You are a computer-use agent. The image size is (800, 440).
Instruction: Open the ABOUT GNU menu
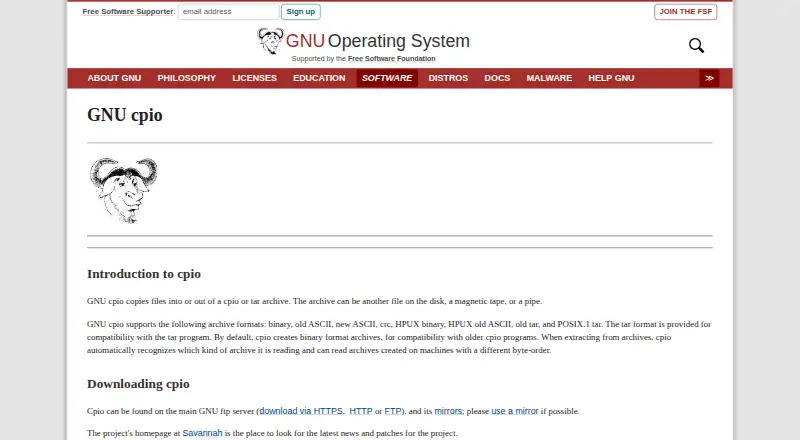tap(114, 78)
